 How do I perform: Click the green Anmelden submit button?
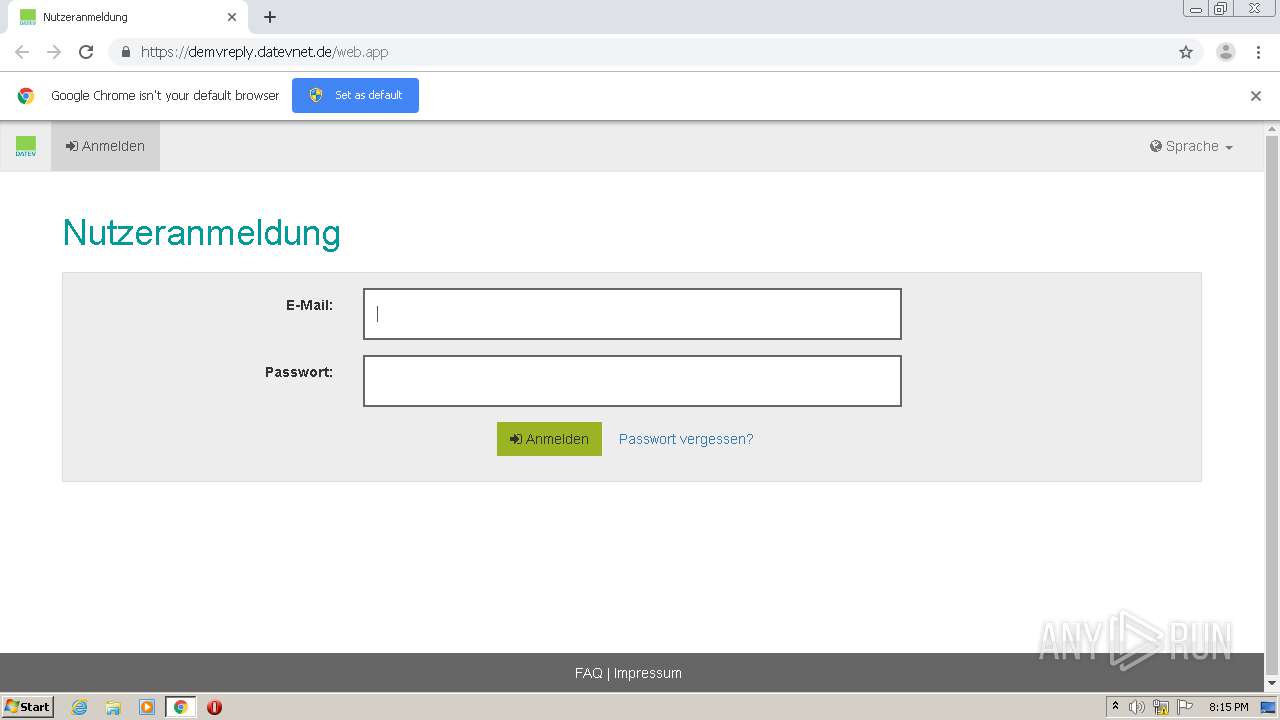point(549,439)
